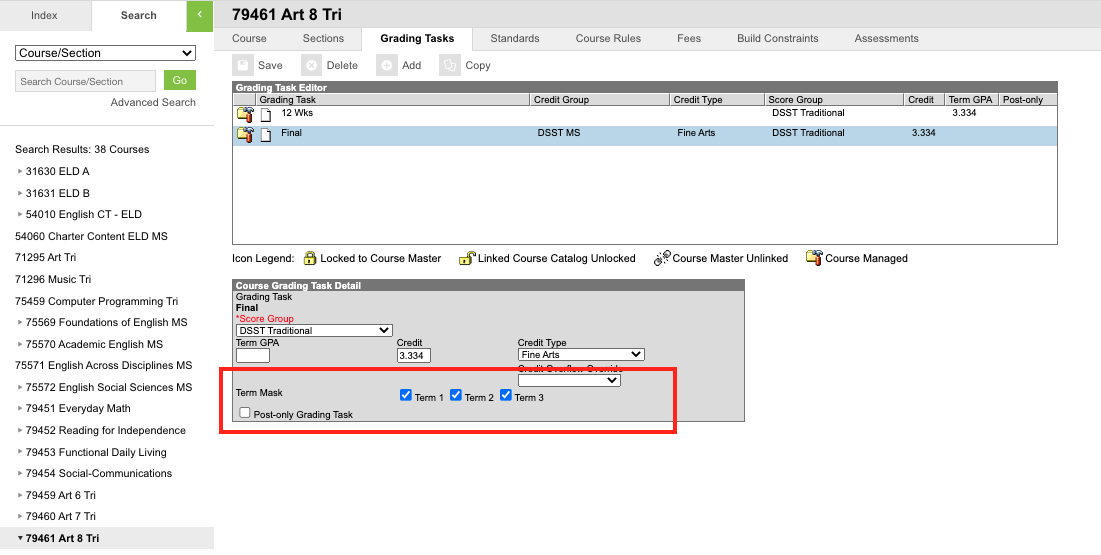
Task: Select the 12 Wks grading task row
Action: (645, 115)
